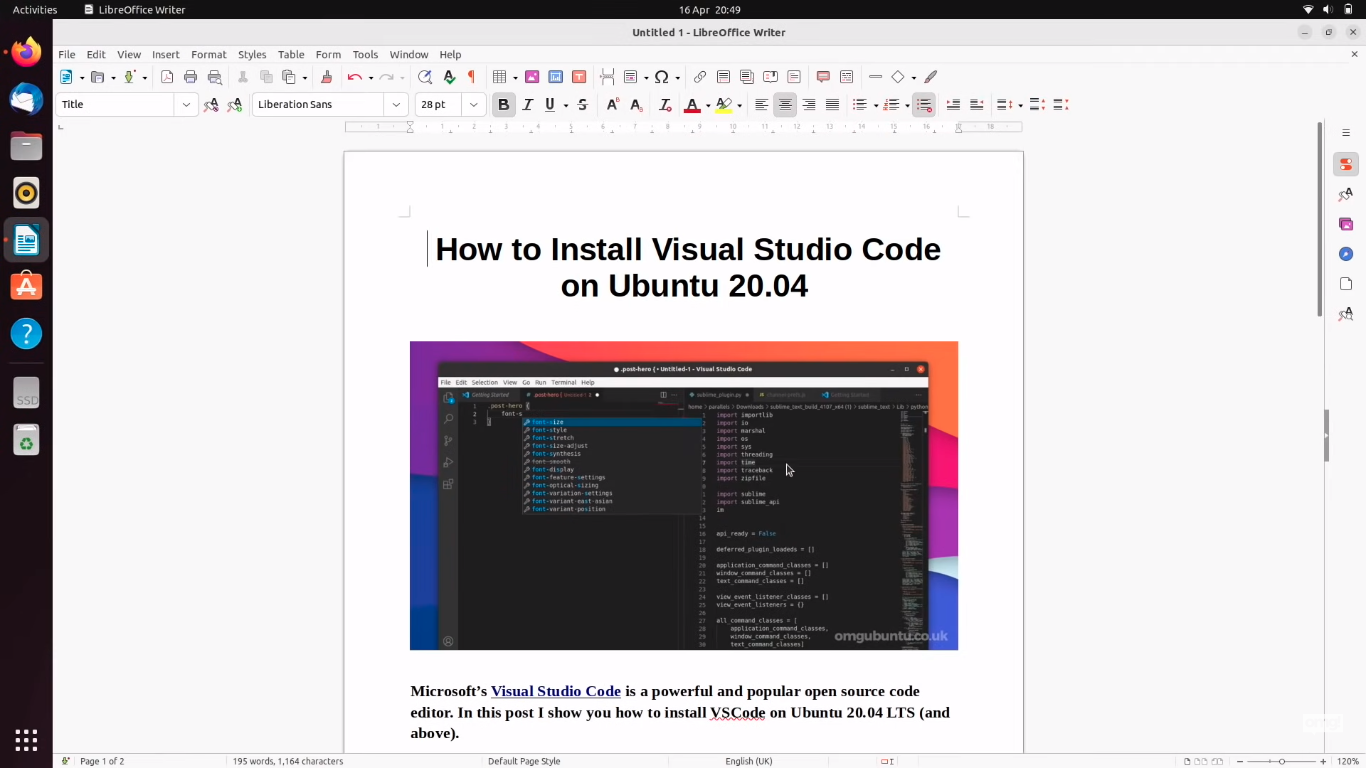Toggle Strikethrough formatting

(582, 105)
